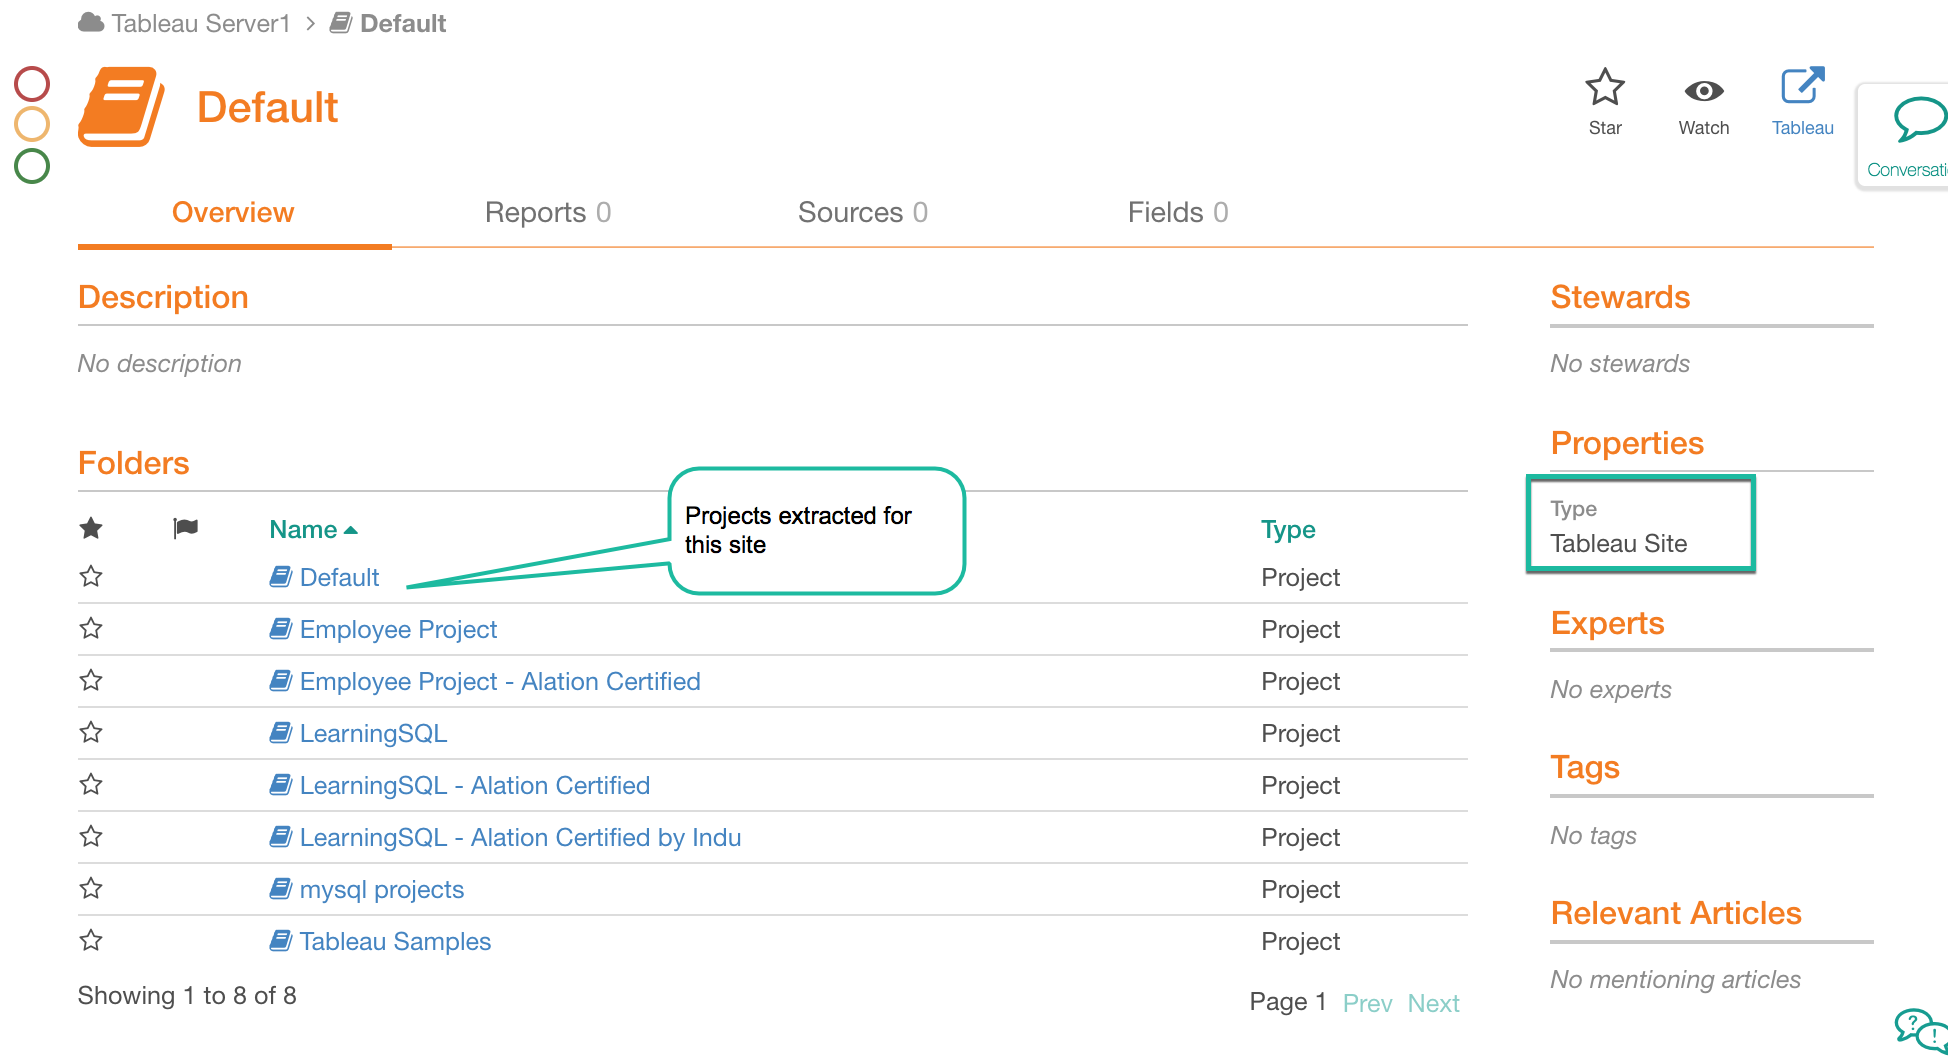Sort folders by the Name column
The width and height of the screenshot is (1948, 1058).
pyautogui.click(x=313, y=529)
